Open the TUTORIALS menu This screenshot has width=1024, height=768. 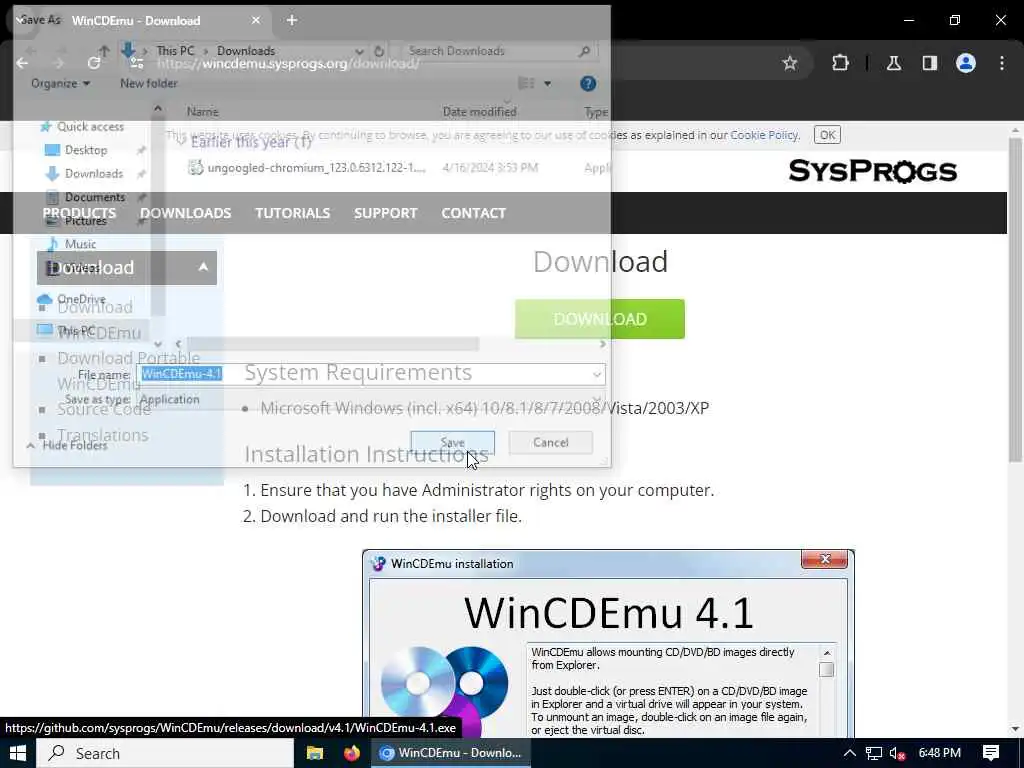coord(293,213)
